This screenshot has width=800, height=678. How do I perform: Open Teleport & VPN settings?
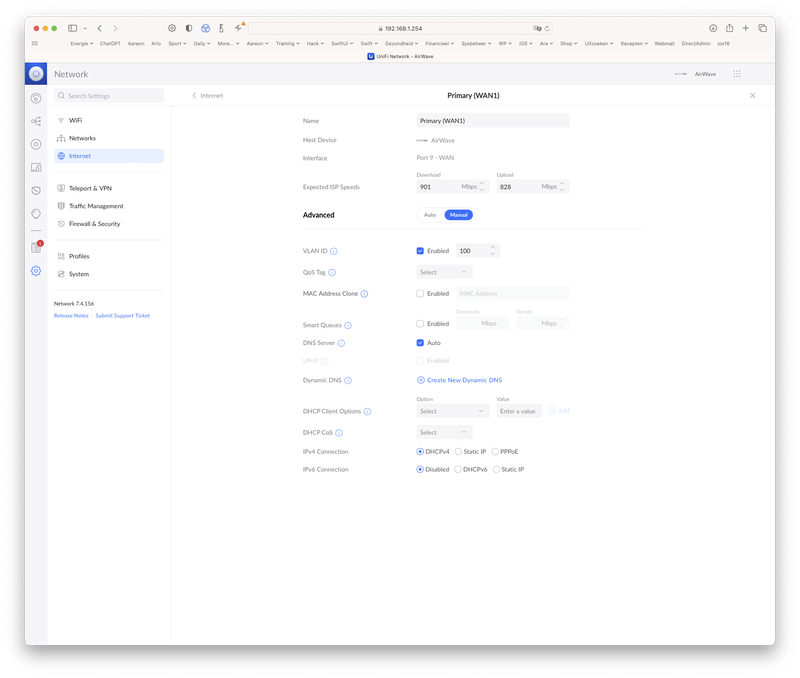(109, 188)
